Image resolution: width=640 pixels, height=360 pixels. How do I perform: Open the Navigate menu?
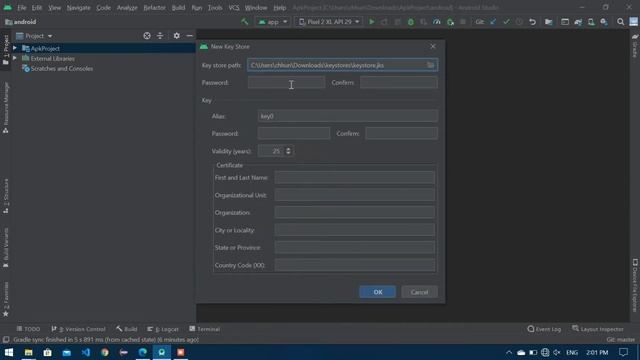(x=78, y=7)
